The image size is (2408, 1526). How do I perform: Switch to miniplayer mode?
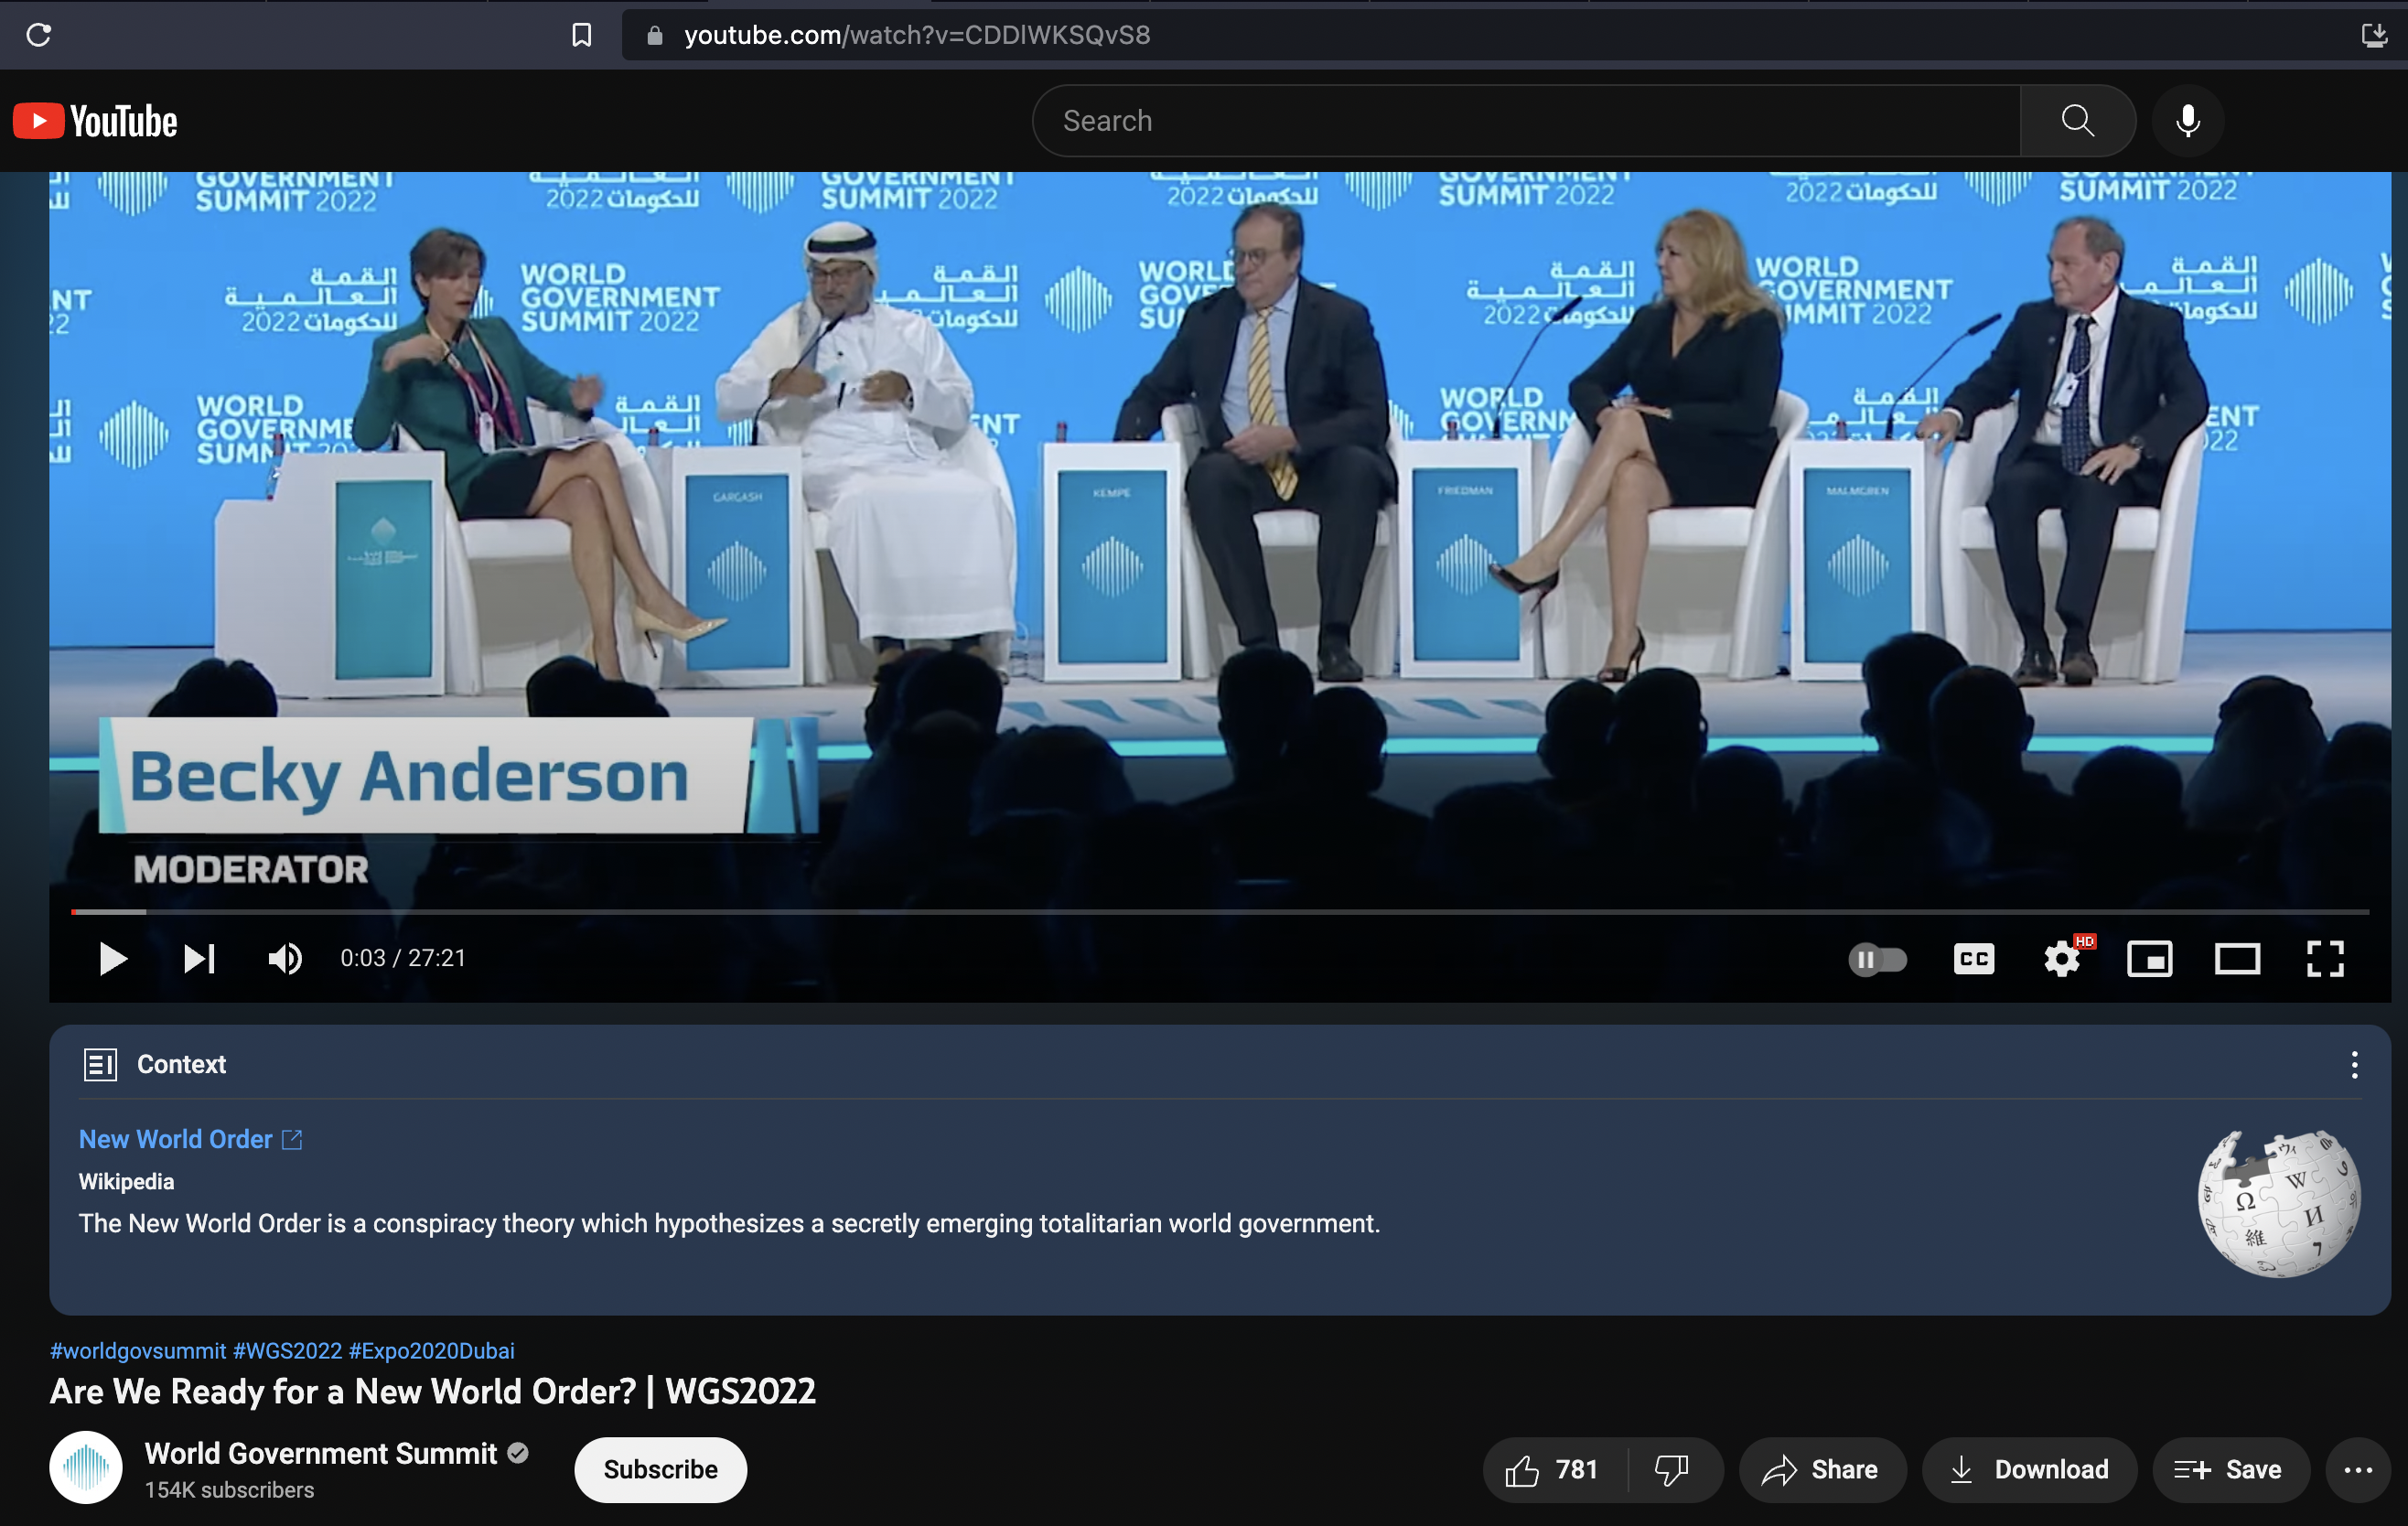coord(2149,958)
